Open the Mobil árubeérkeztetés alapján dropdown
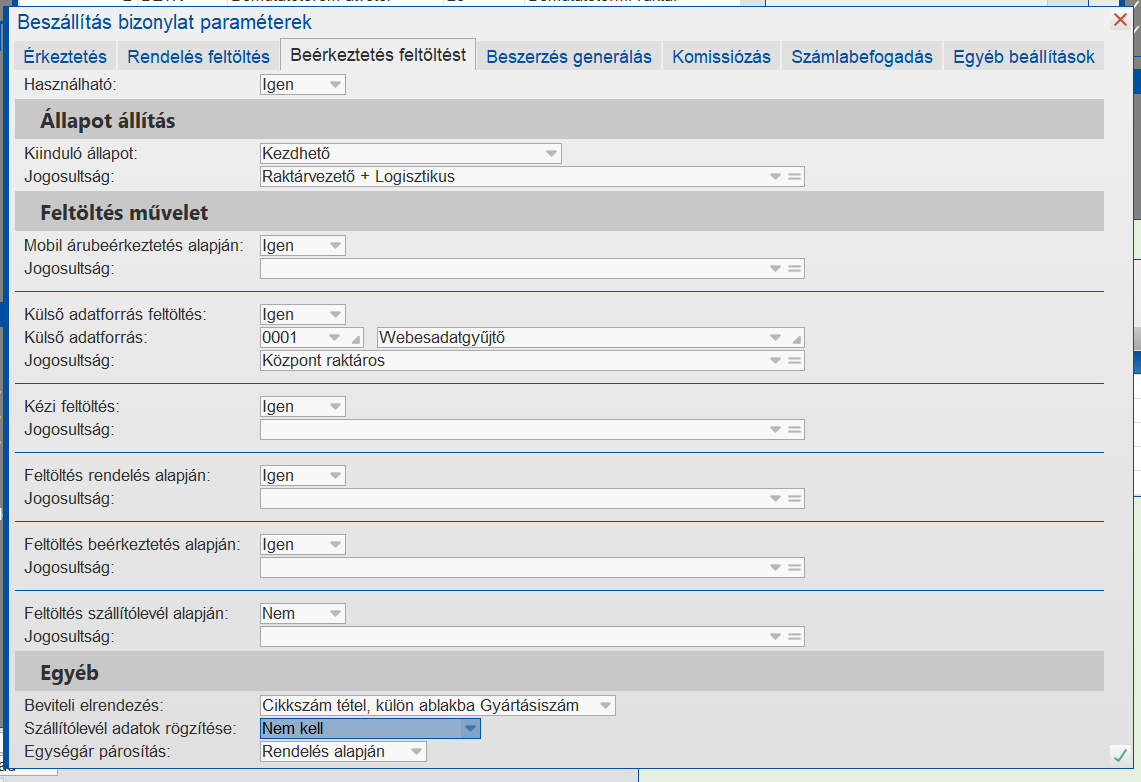This screenshot has width=1141, height=782. coord(335,246)
